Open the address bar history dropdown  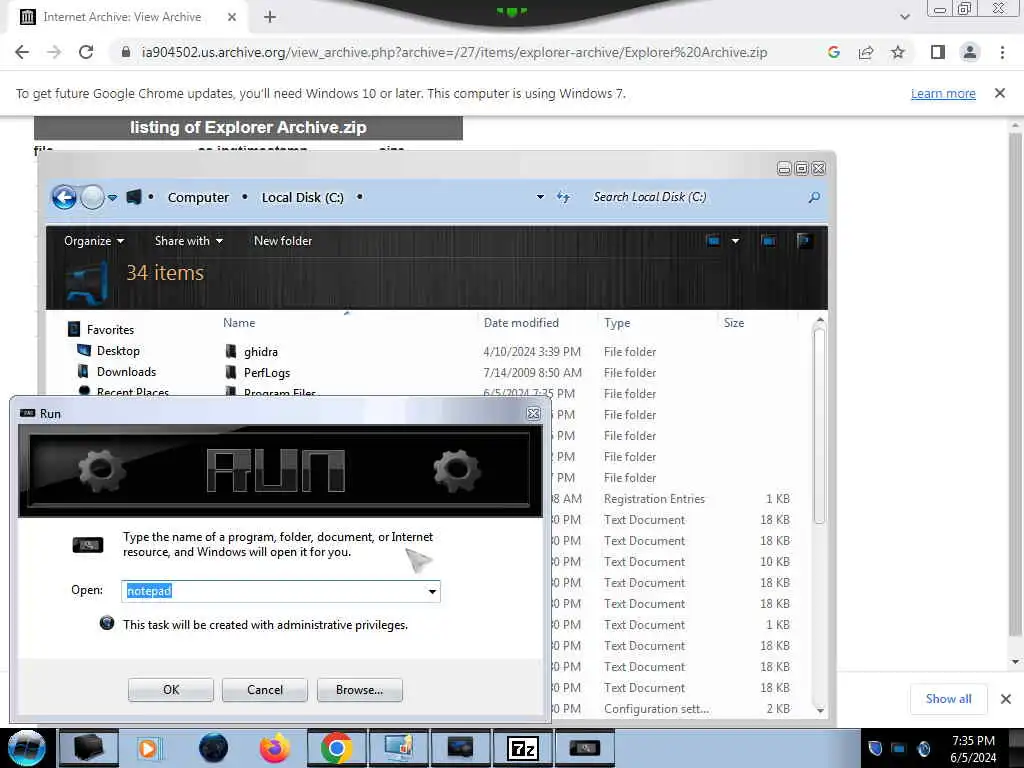point(540,197)
